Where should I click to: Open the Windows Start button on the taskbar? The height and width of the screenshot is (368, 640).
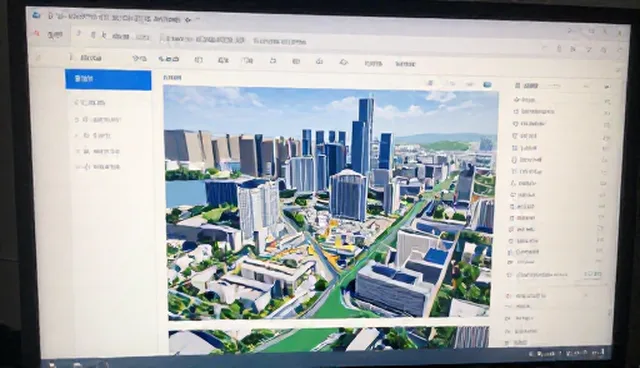click(52, 364)
